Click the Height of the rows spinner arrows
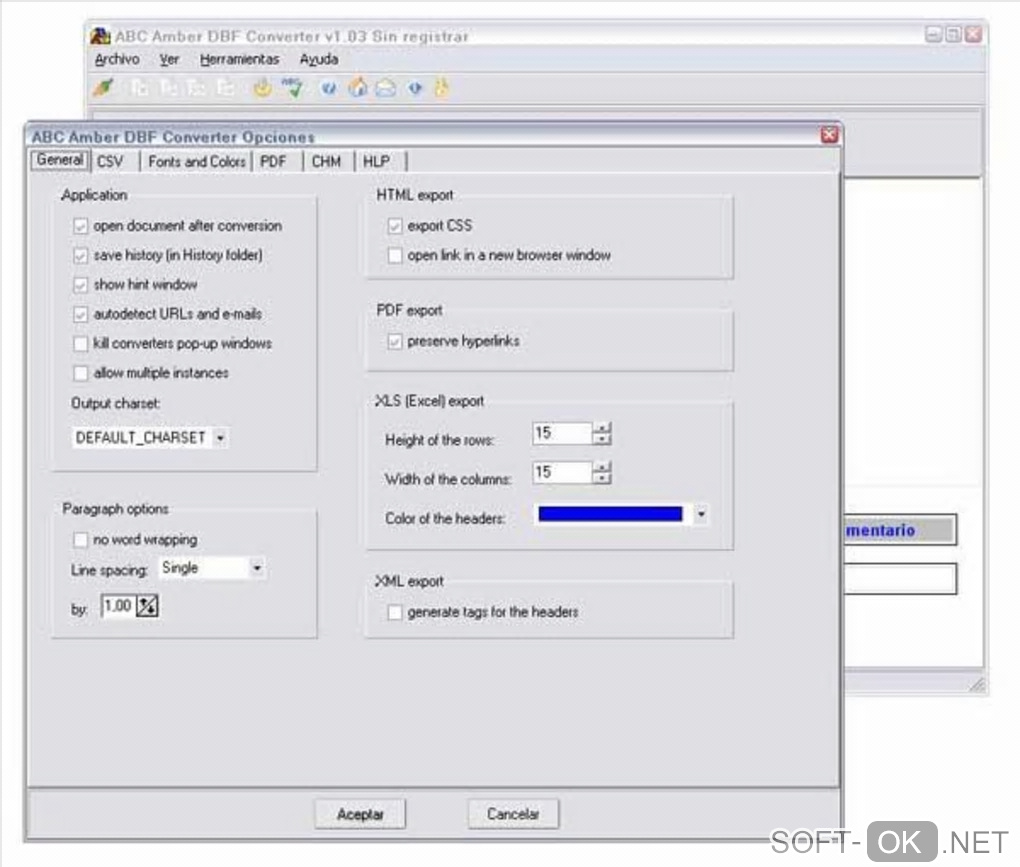1020x867 pixels. coord(602,434)
